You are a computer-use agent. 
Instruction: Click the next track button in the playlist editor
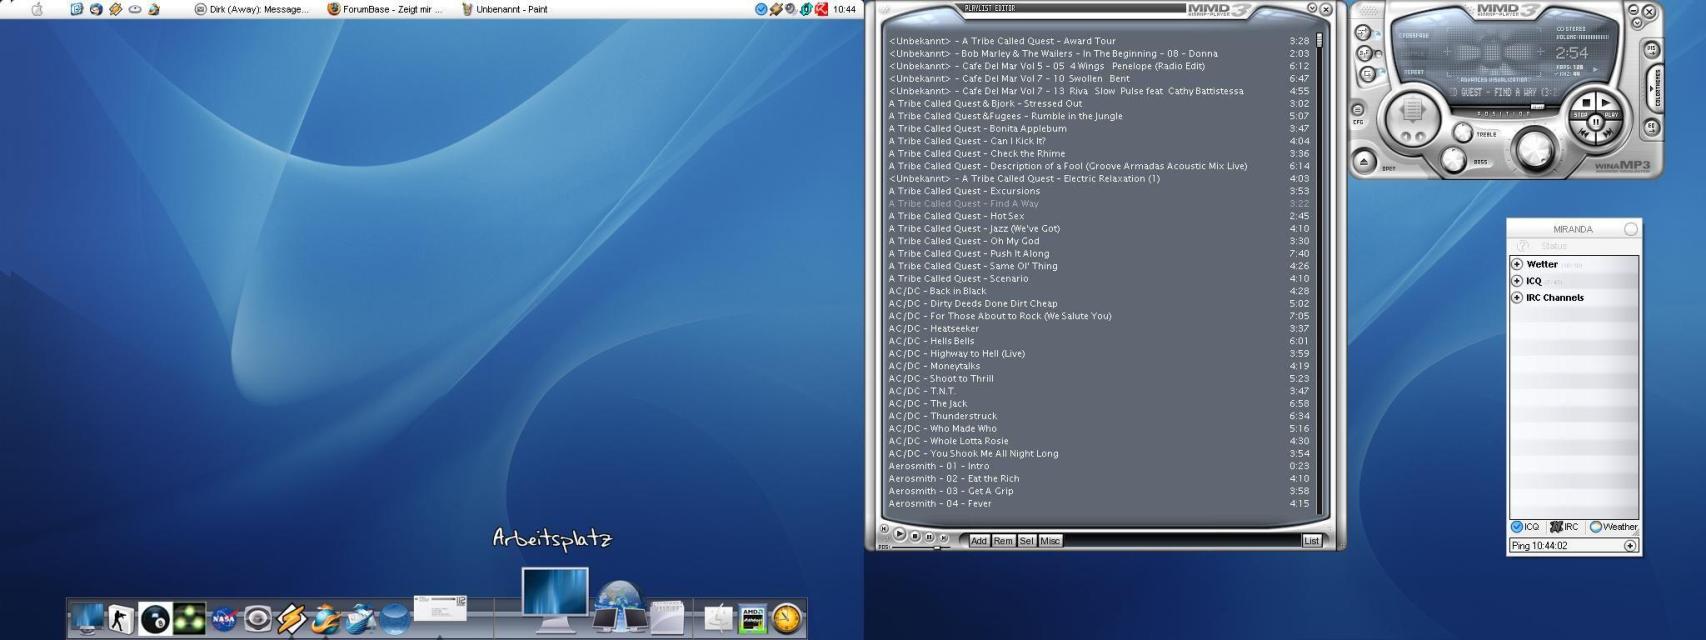(942, 538)
